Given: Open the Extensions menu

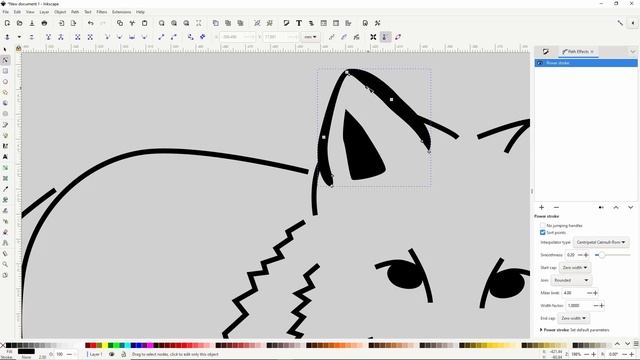Looking at the screenshot, I should 122,12.
